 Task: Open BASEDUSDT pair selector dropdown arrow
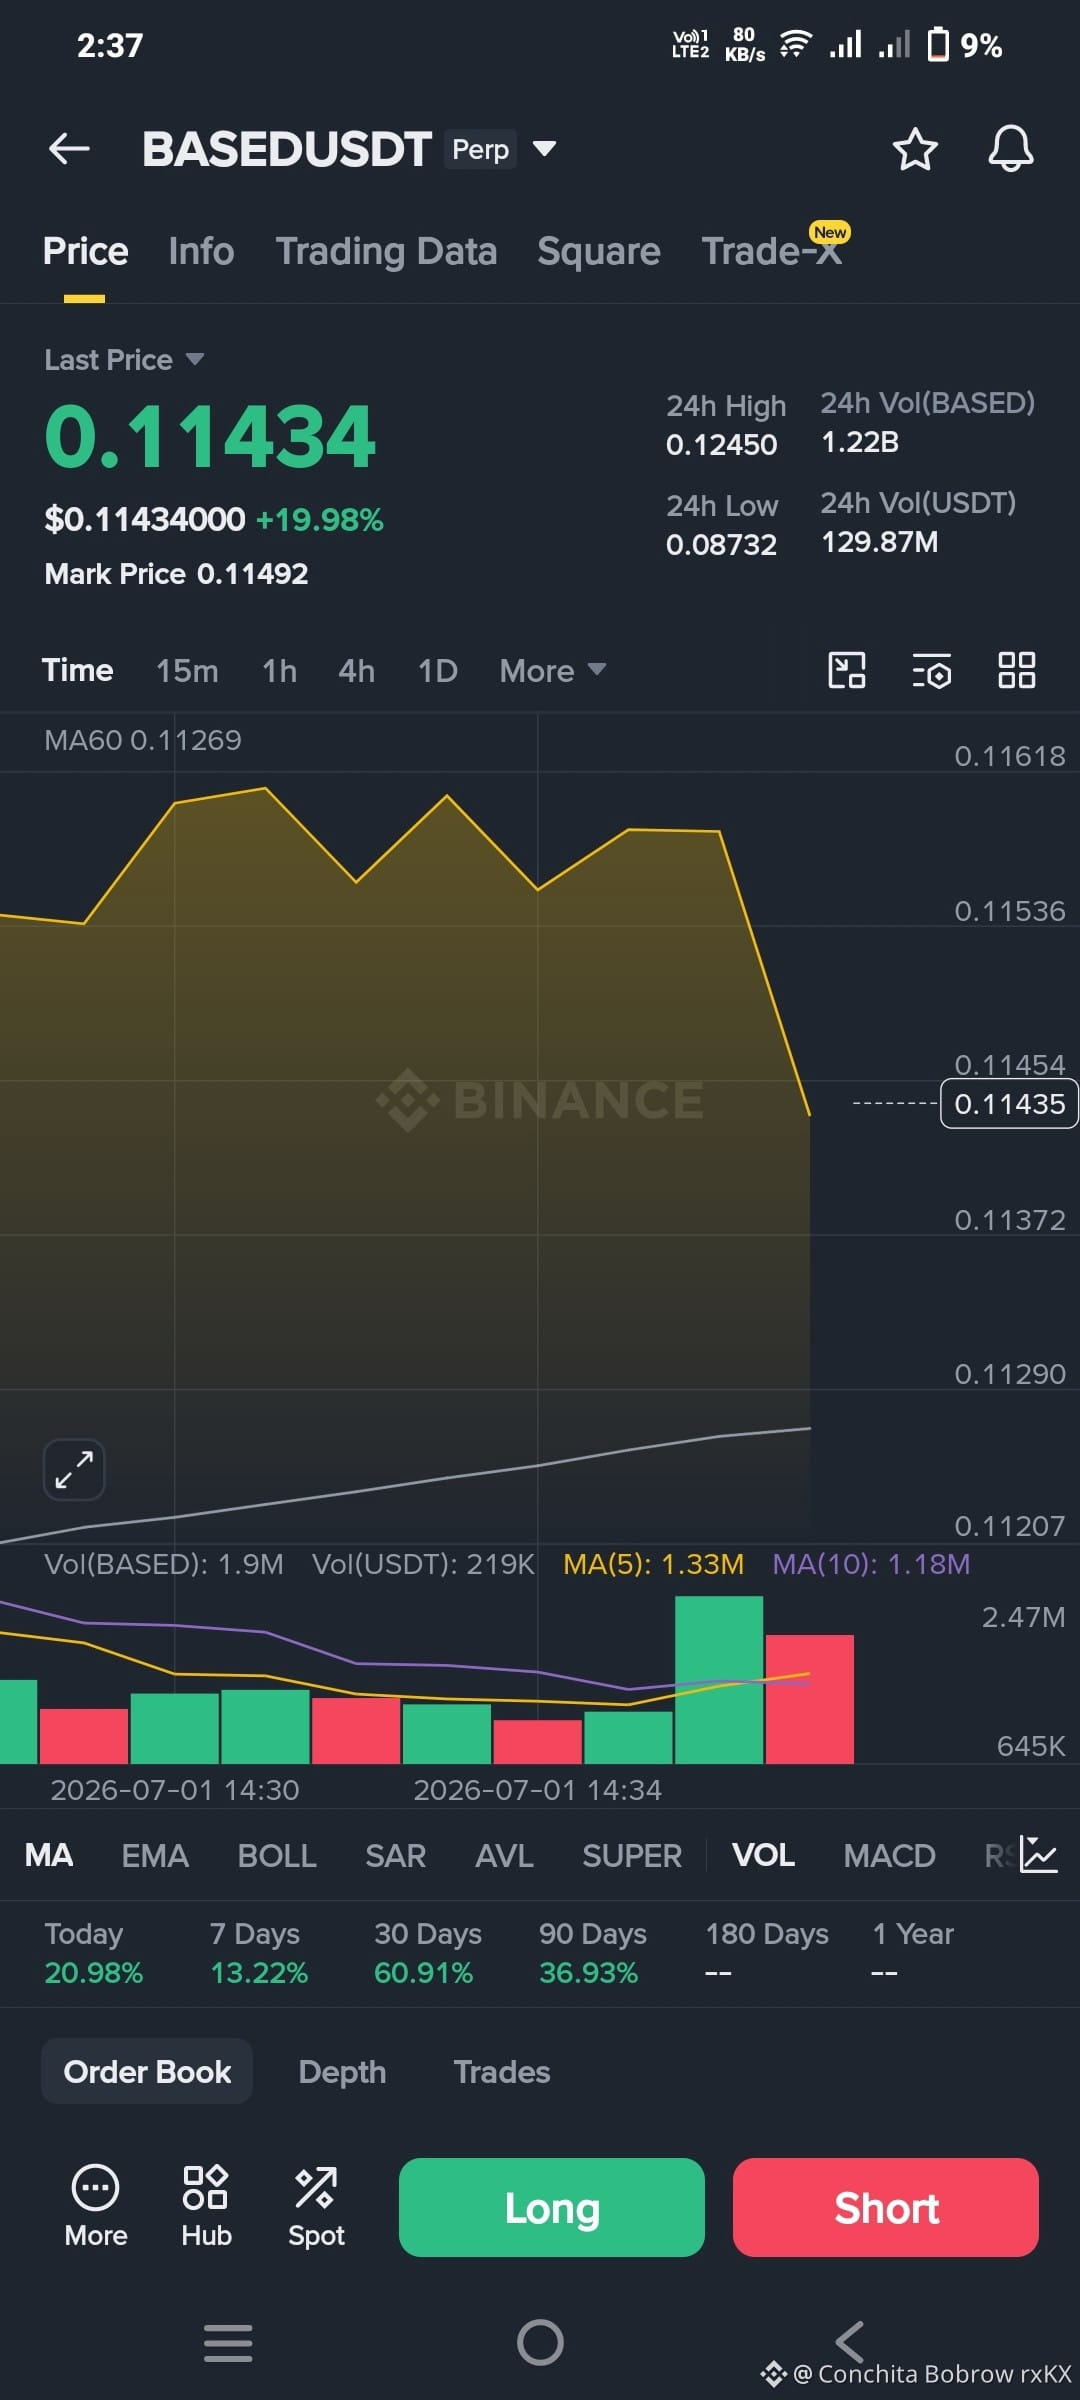point(544,149)
